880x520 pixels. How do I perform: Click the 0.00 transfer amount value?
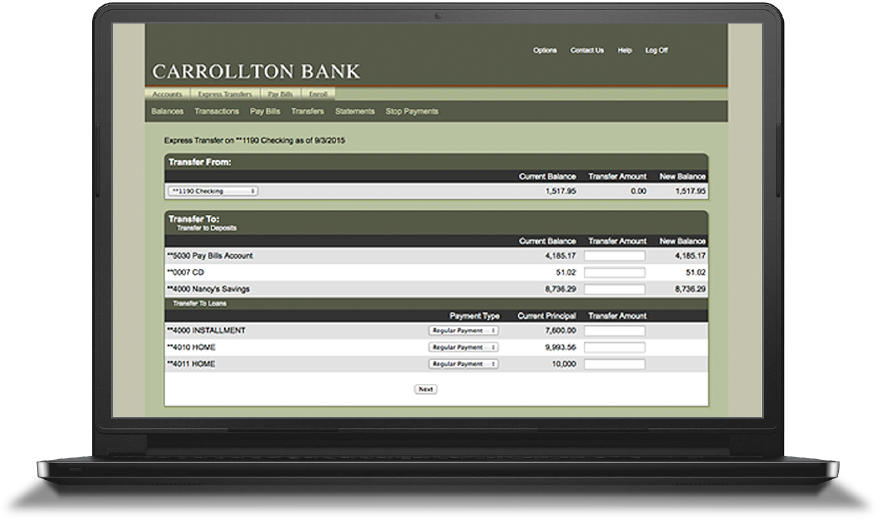point(638,191)
